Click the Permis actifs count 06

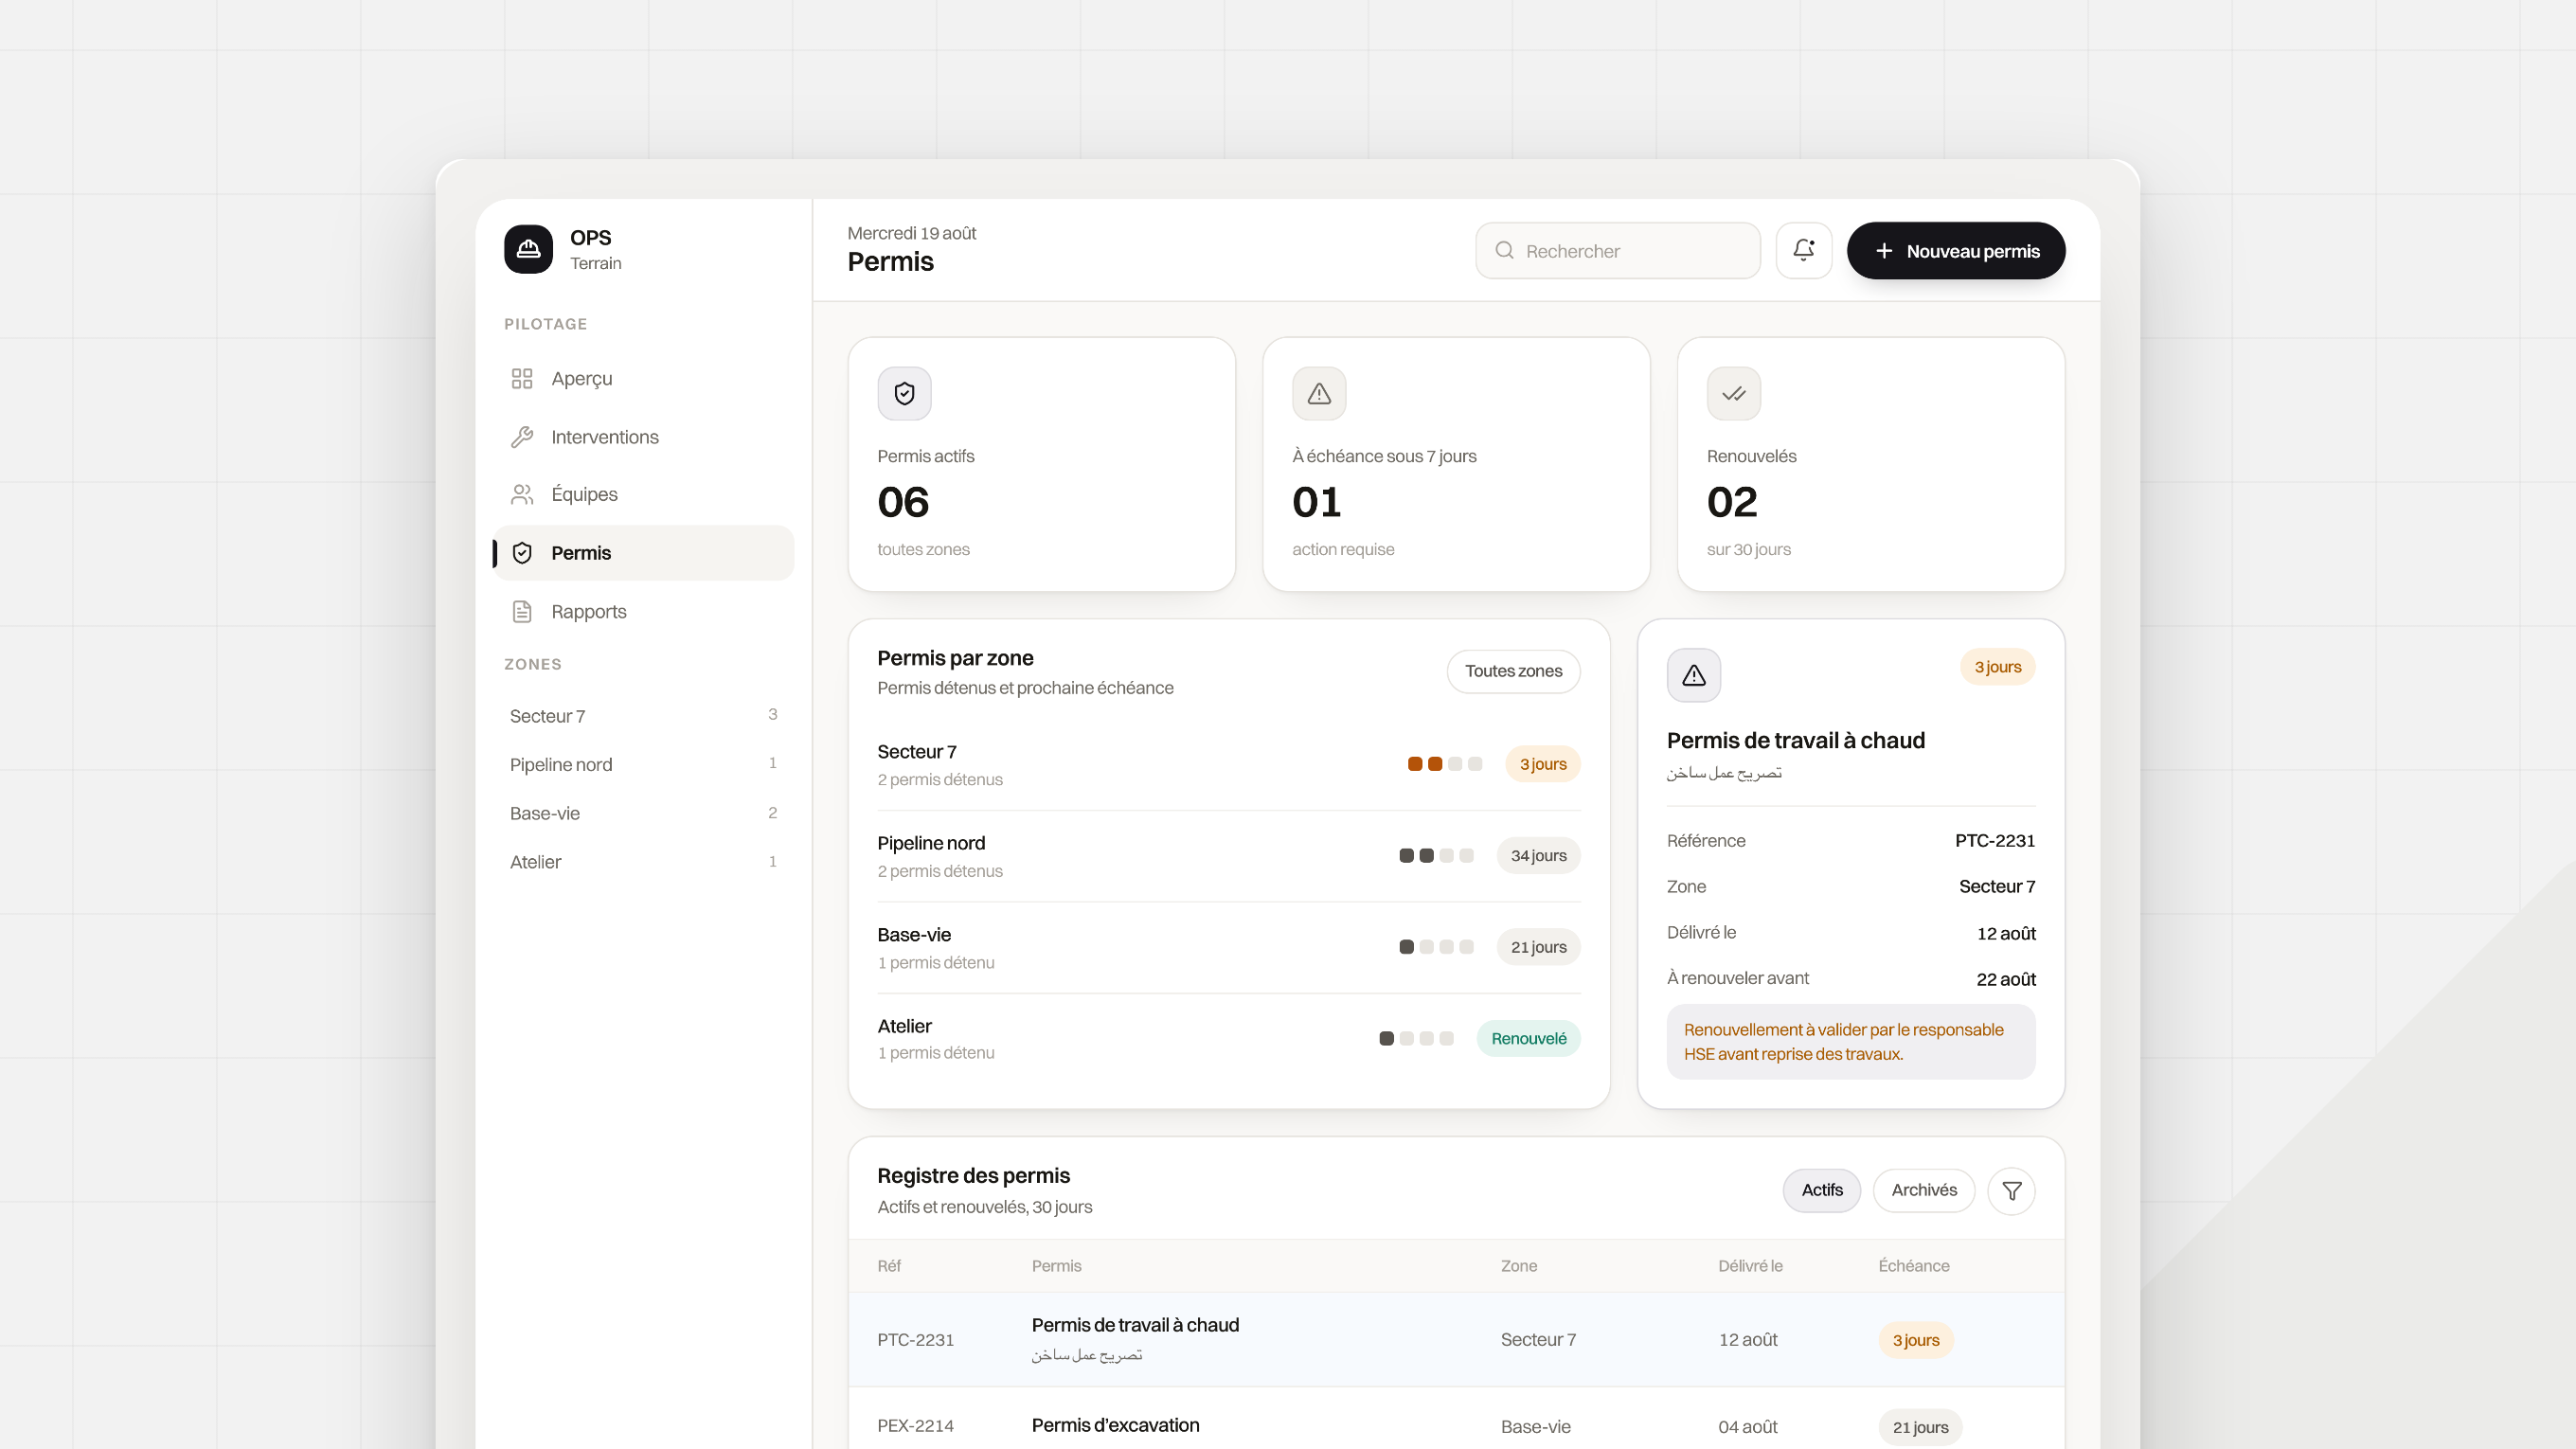click(903, 502)
